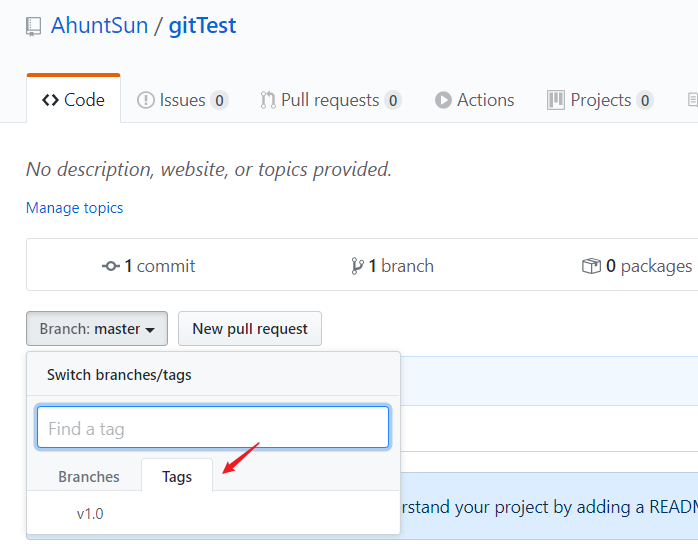Open the AhuntSun owner profile link
This screenshot has width=698, height=544.
tap(99, 25)
